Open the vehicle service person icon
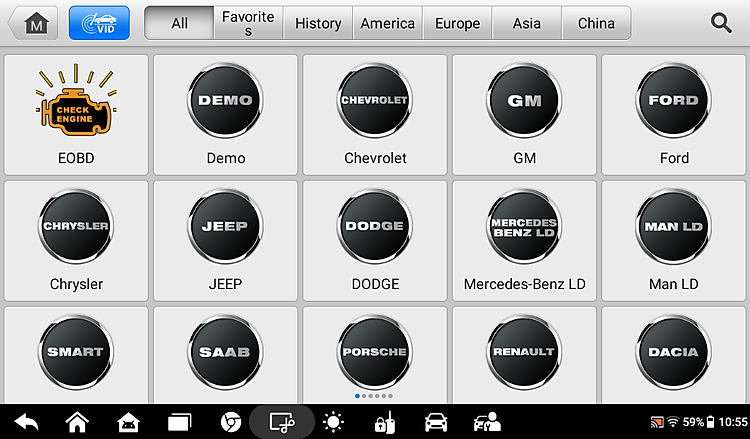The height and width of the screenshot is (439, 750). [x=487, y=422]
